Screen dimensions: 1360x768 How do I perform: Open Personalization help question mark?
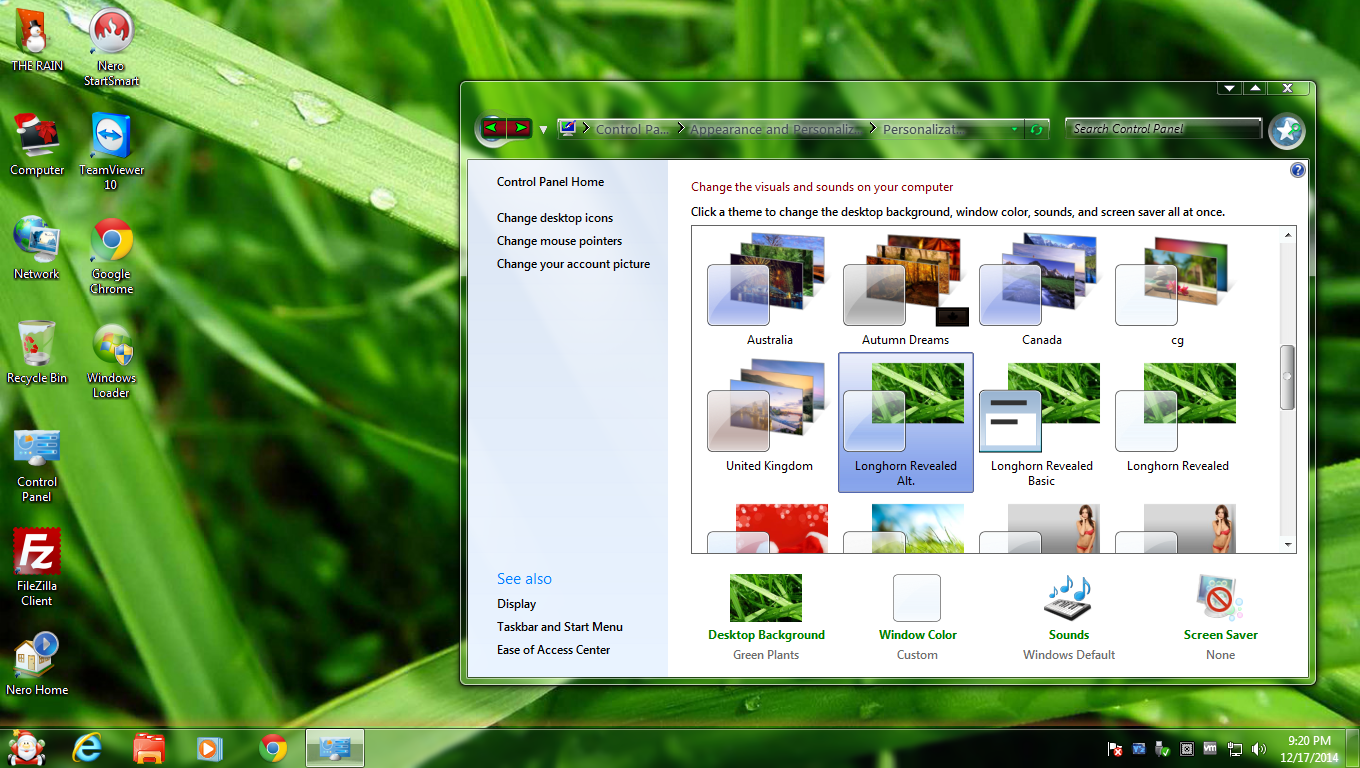tap(1298, 170)
